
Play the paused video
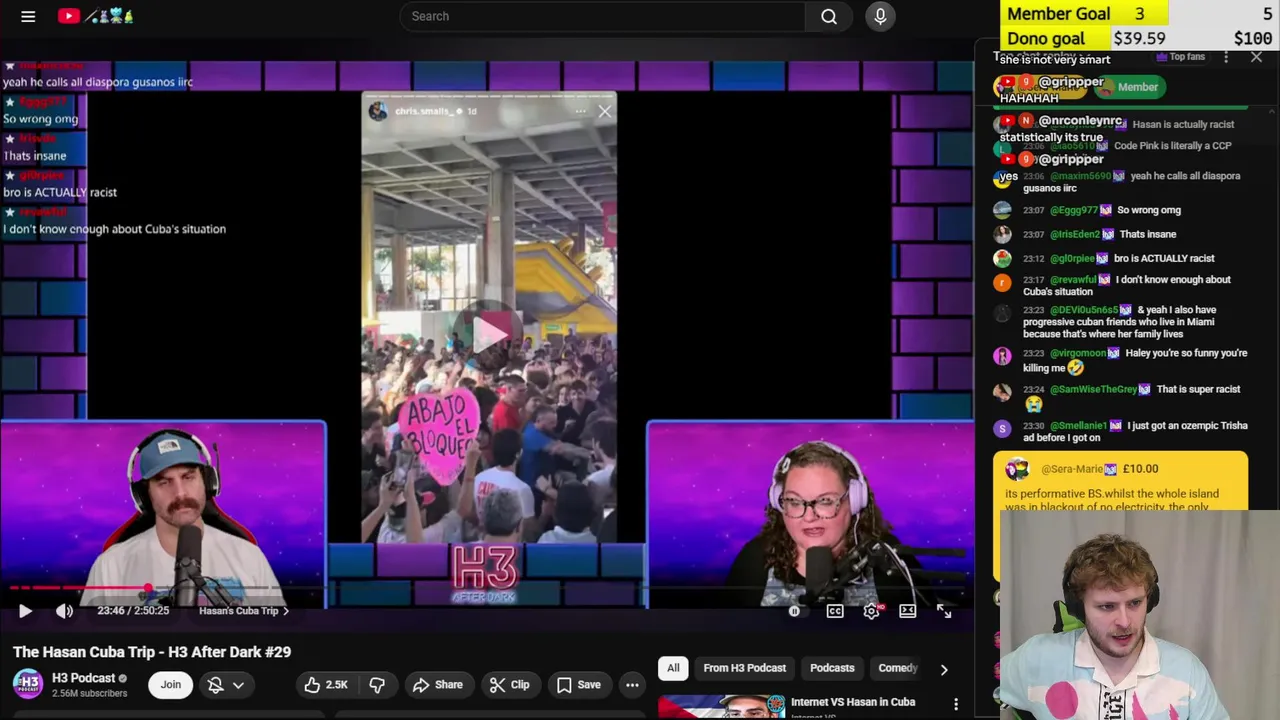[x=25, y=611]
